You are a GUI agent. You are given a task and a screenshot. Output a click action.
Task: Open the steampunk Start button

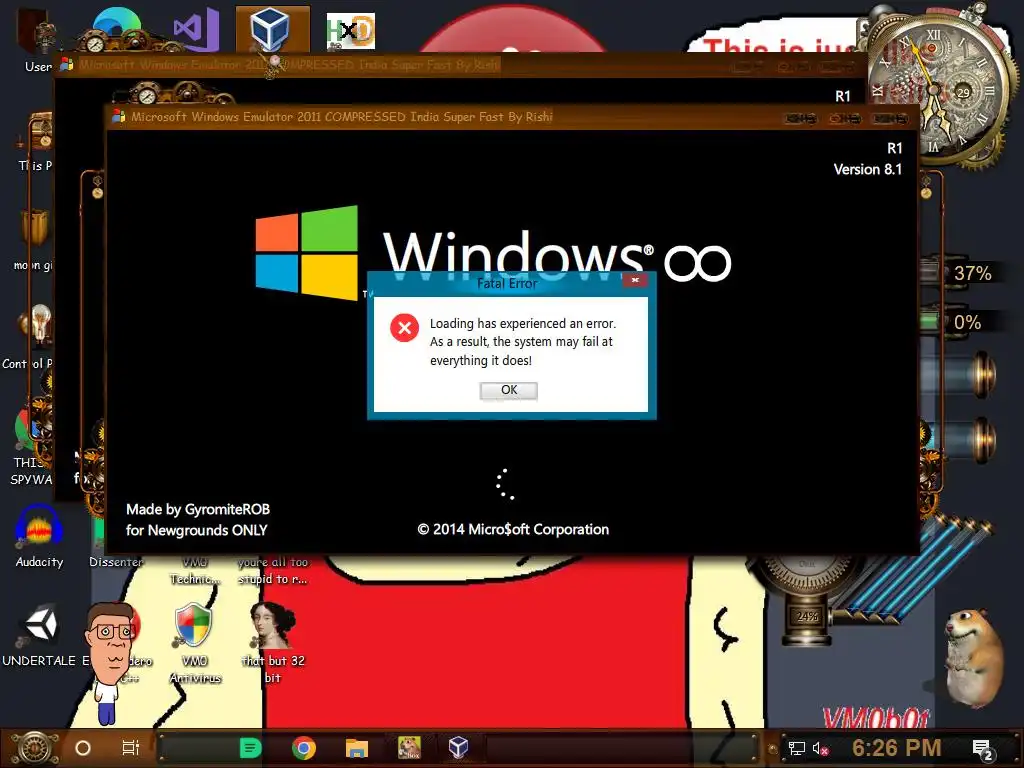click(x=34, y=748)
